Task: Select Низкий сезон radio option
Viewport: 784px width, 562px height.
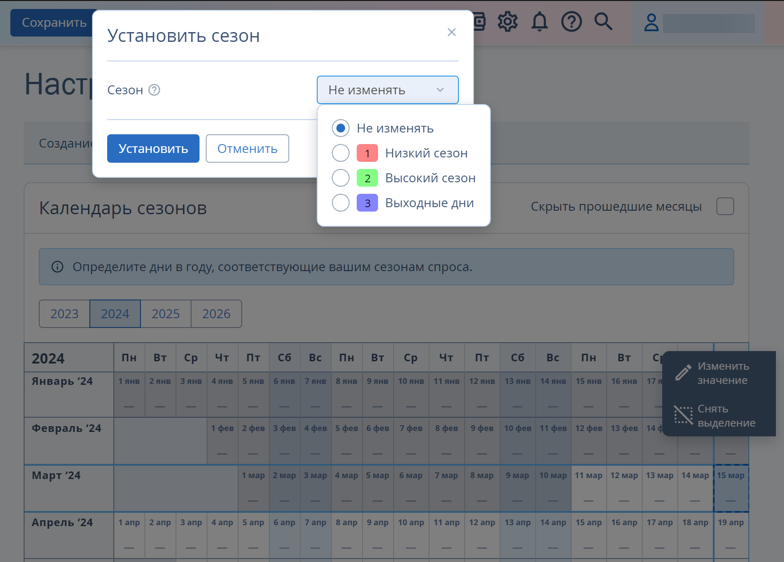Action: pyautogui.click(x=340, y=153)
